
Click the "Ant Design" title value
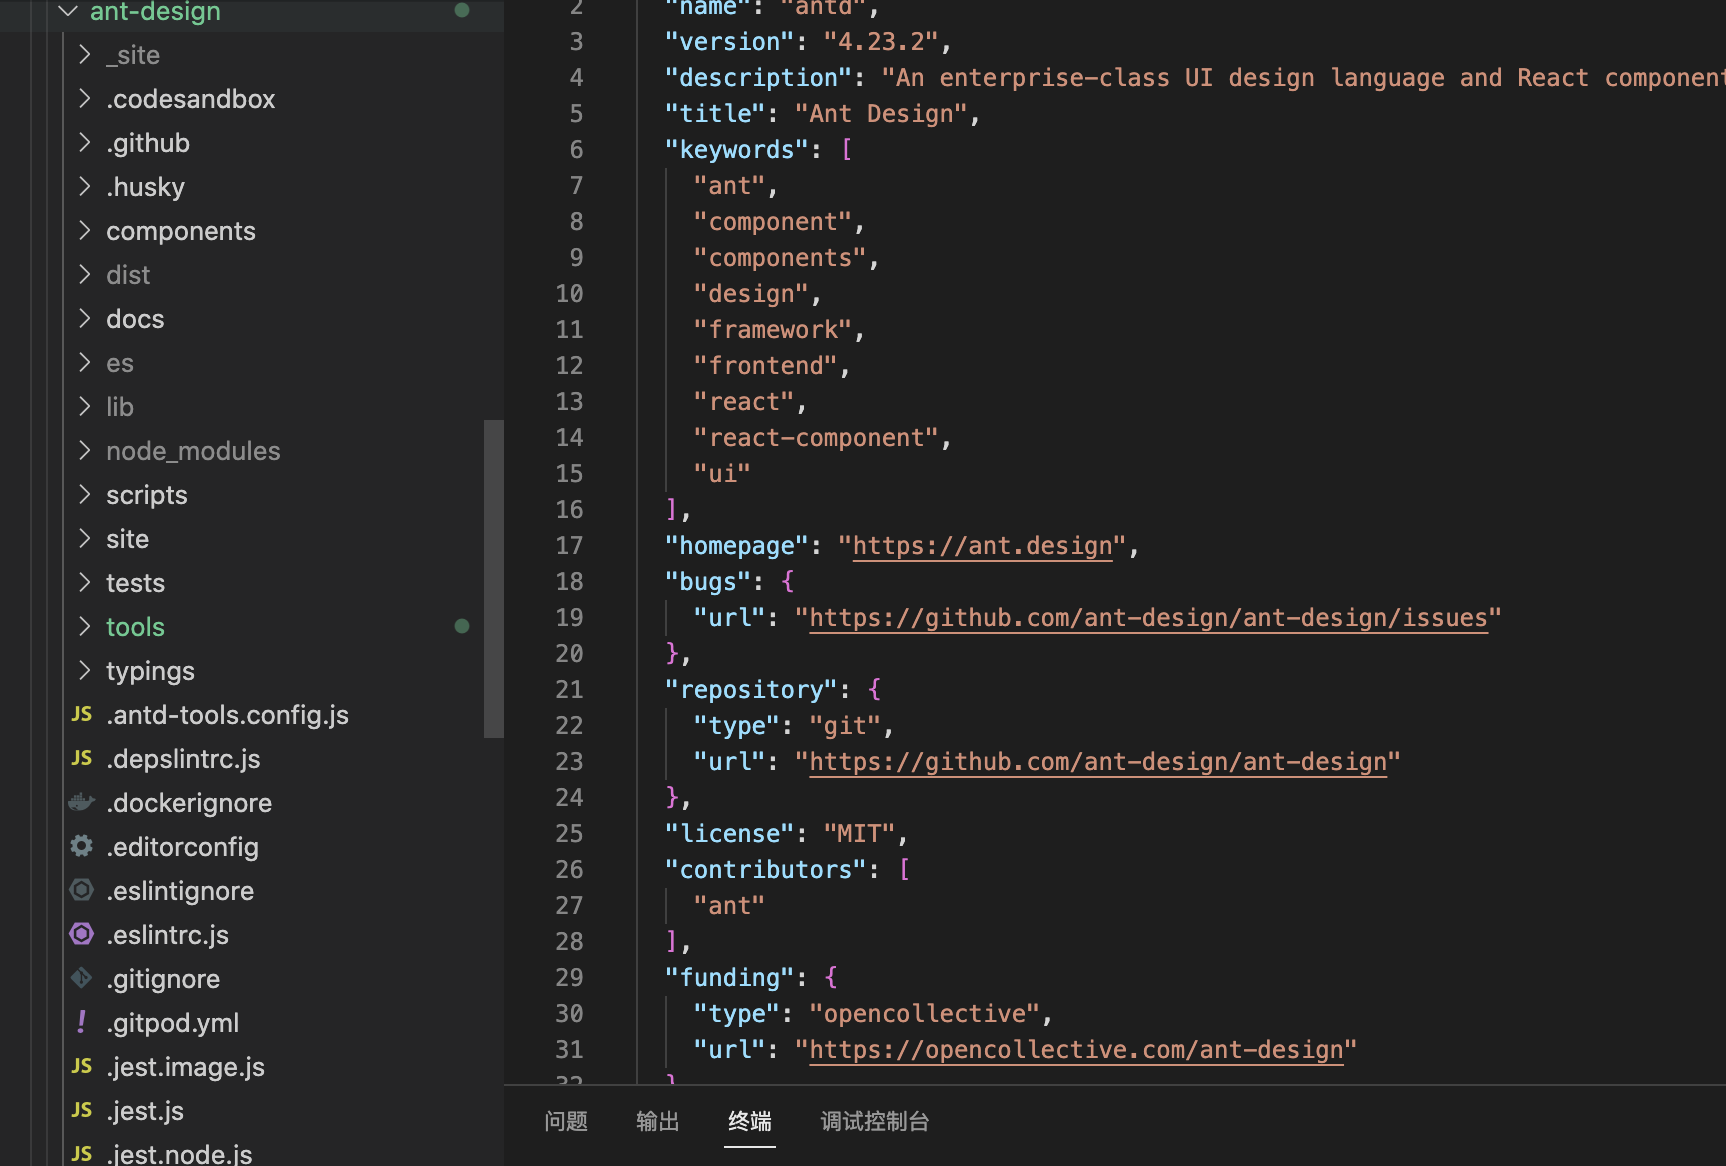pyautogui.click(x=881, y=114)
